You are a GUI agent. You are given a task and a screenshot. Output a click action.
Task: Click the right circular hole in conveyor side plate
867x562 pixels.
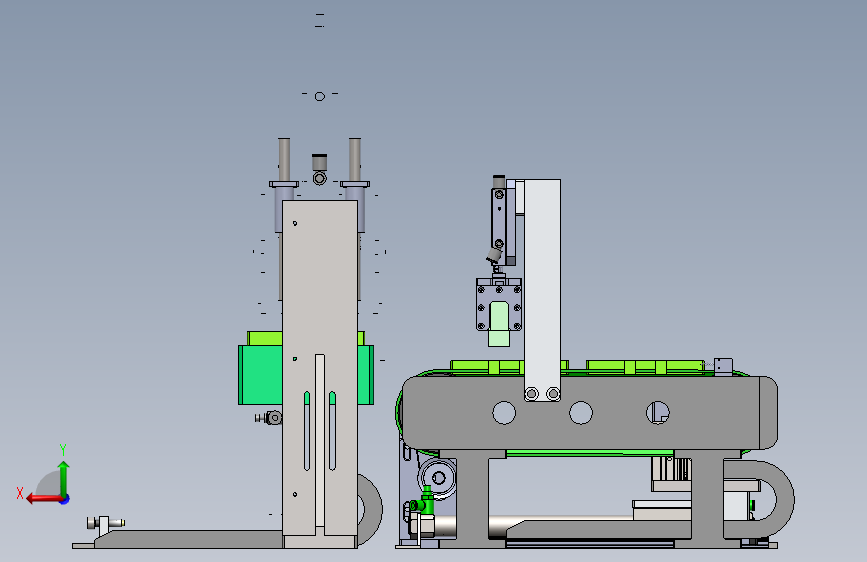(657, 413)
